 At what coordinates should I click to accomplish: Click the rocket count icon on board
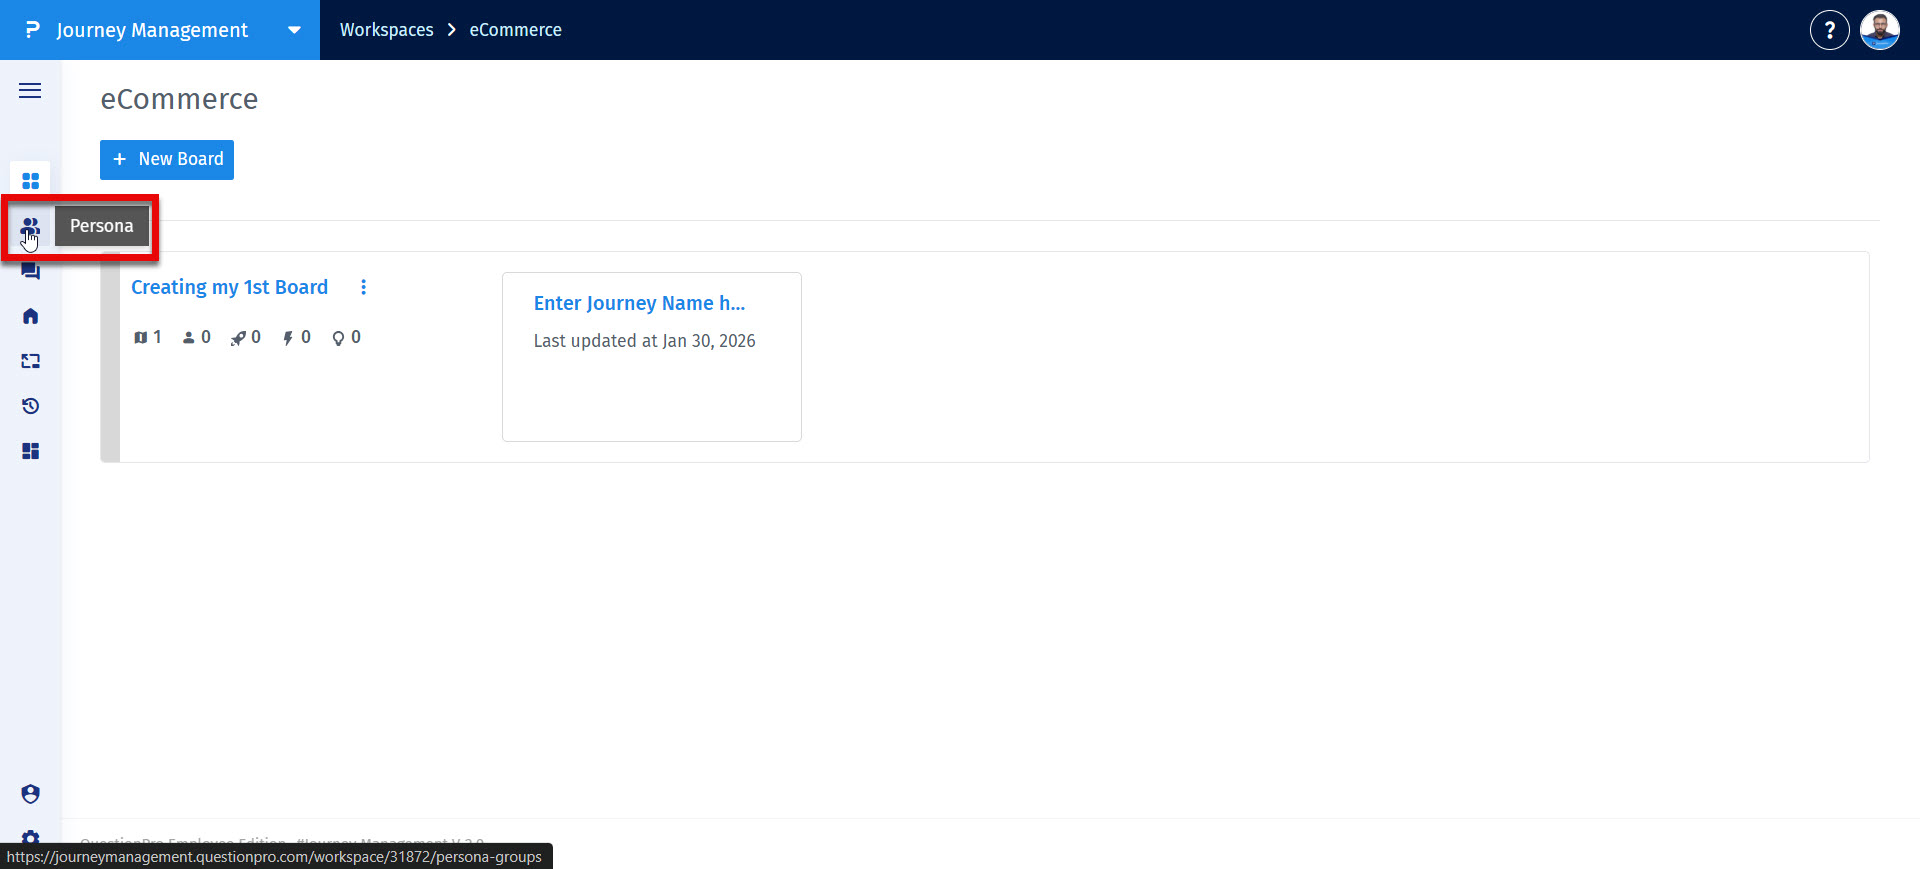237,338
